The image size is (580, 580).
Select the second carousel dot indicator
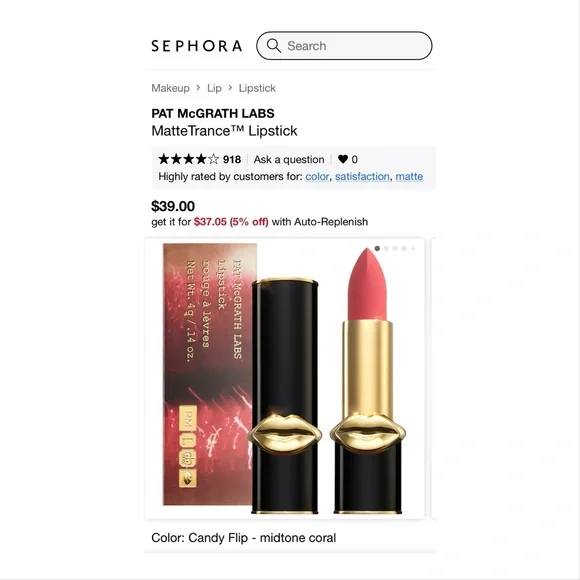pyautogui.click(x=386, y=249)
